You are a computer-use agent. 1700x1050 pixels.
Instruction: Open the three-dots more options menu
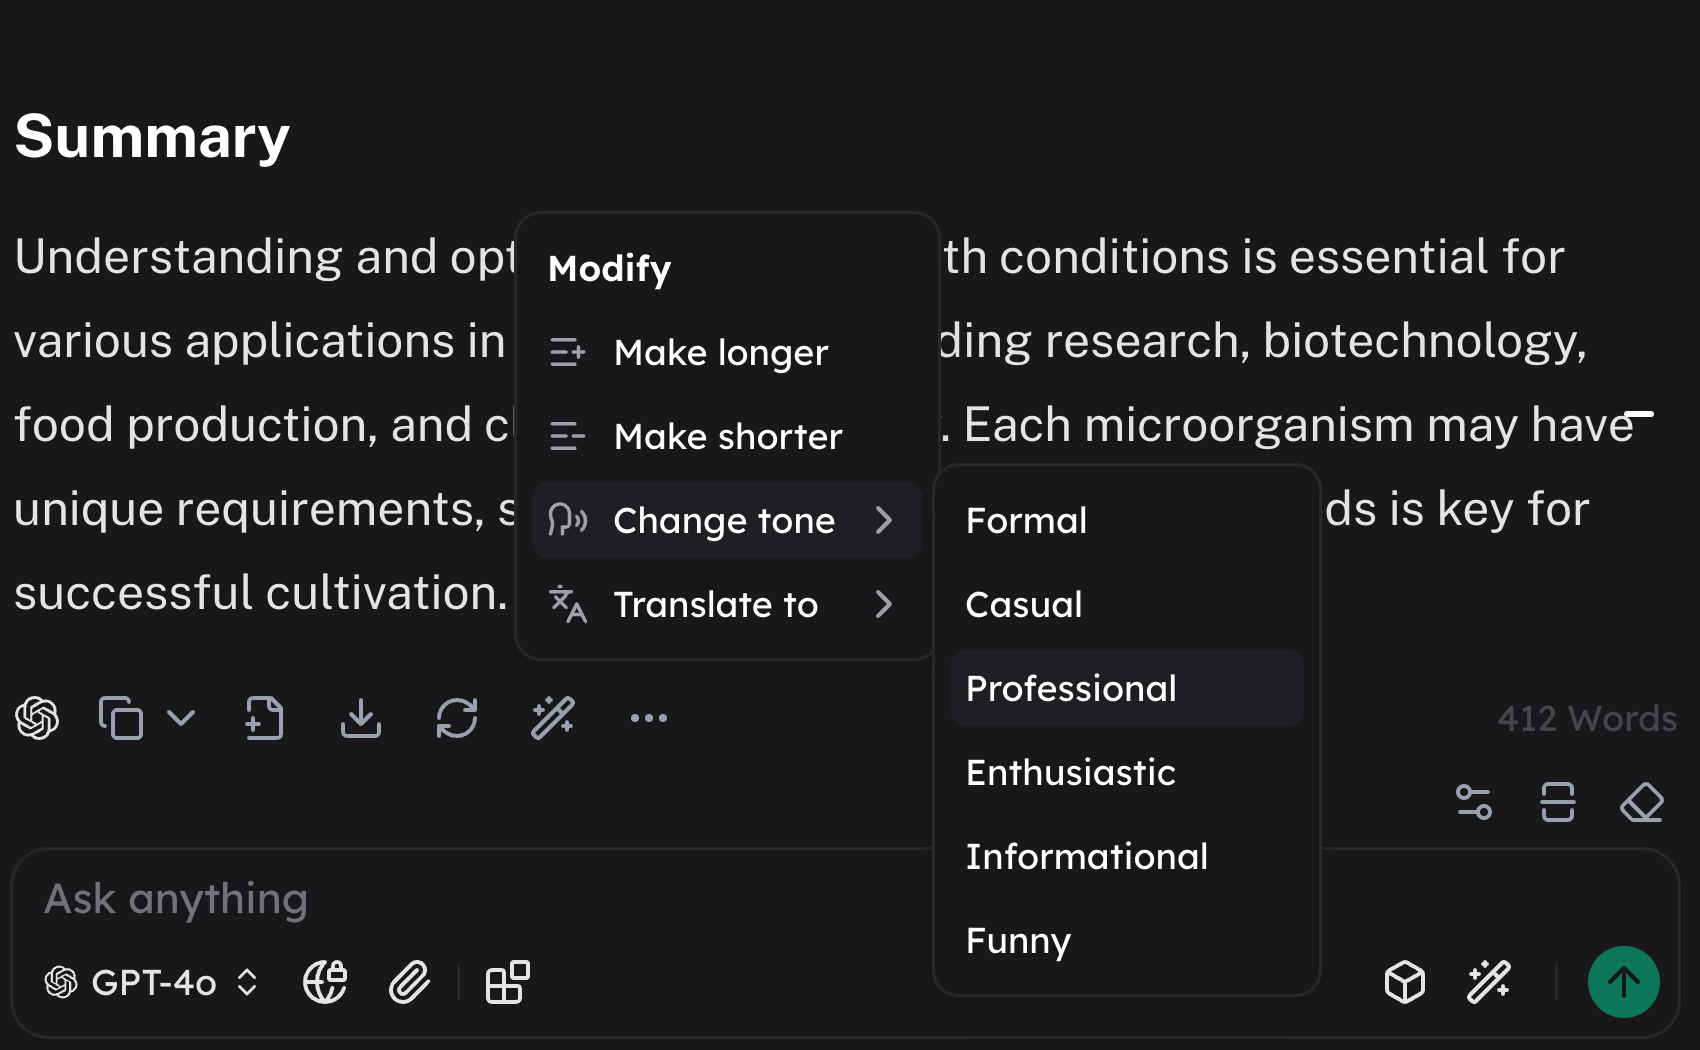[648, 718]
